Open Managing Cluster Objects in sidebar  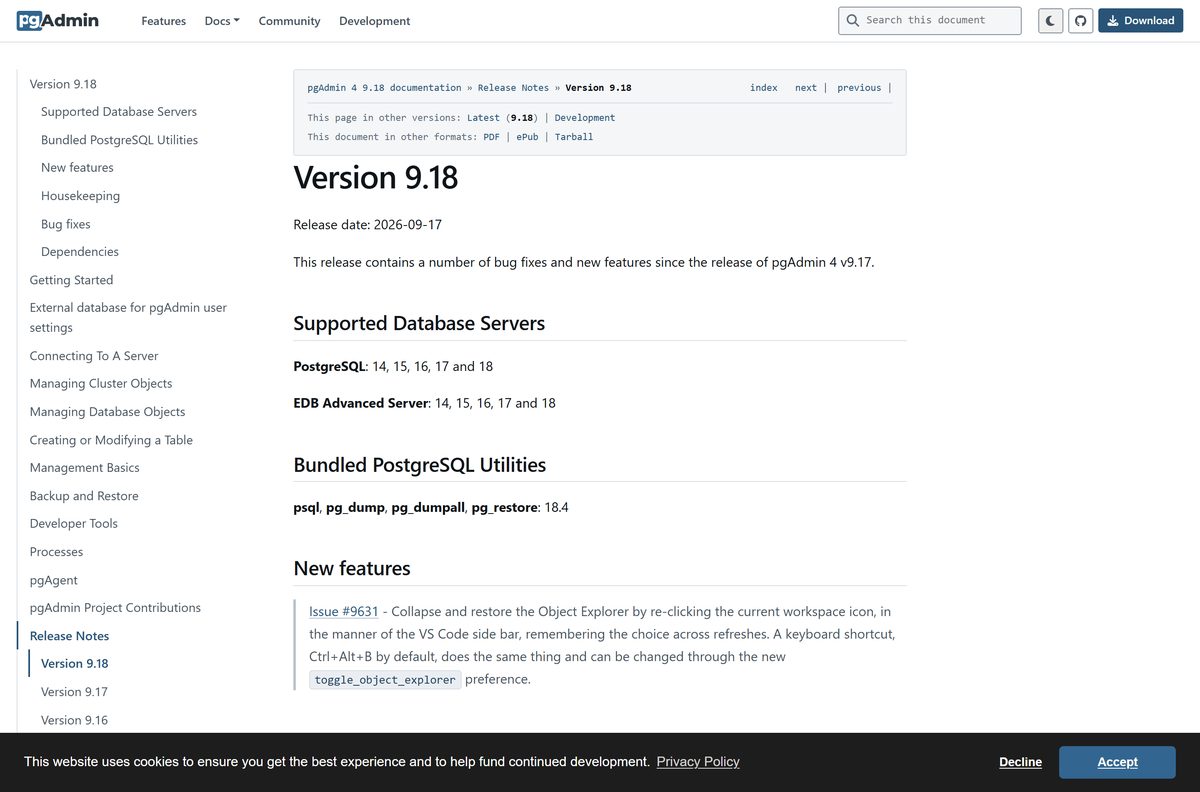tap(101, 384)
